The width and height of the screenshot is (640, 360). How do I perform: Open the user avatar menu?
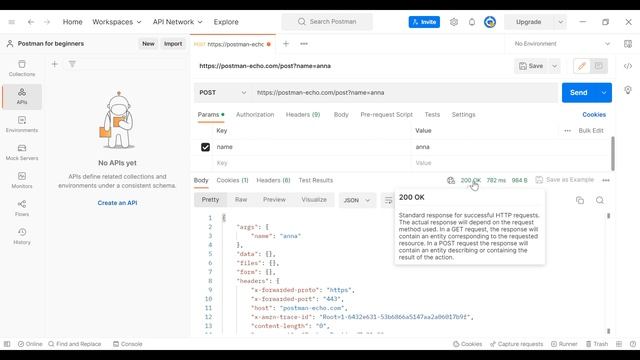[x=490, y=22]
